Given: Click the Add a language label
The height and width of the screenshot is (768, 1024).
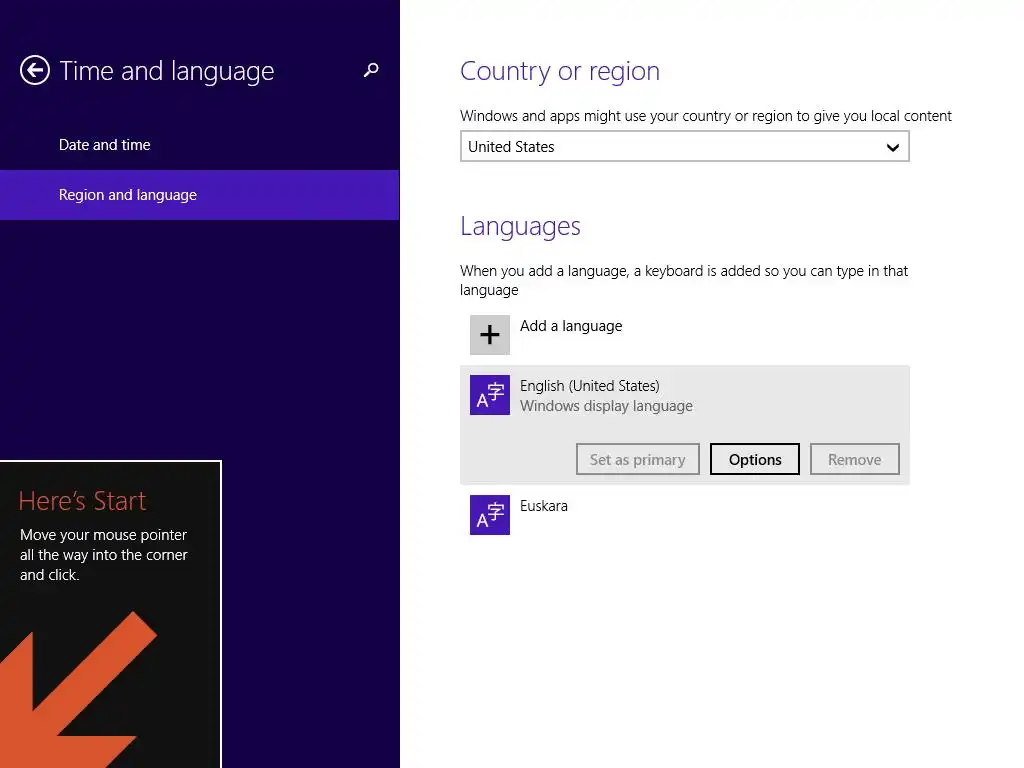Looking at the screenshot, I should point(571,326).
